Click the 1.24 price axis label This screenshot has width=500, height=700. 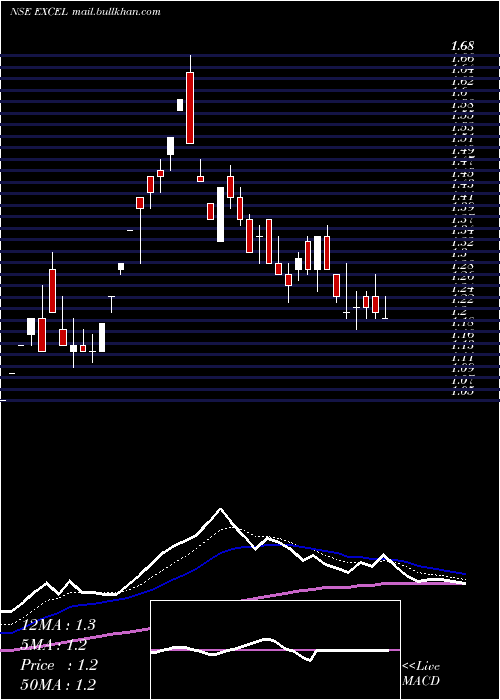point(462,289)
